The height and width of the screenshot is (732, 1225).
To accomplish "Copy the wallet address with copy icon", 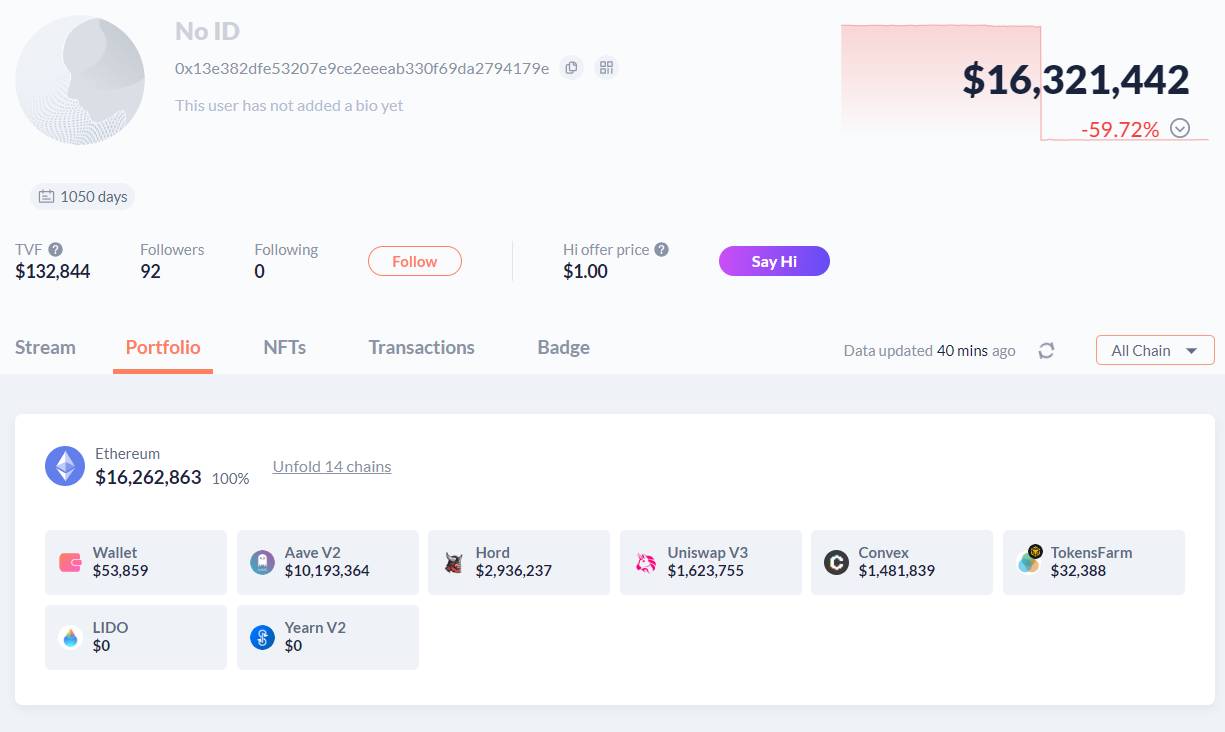I will [571, 68].
